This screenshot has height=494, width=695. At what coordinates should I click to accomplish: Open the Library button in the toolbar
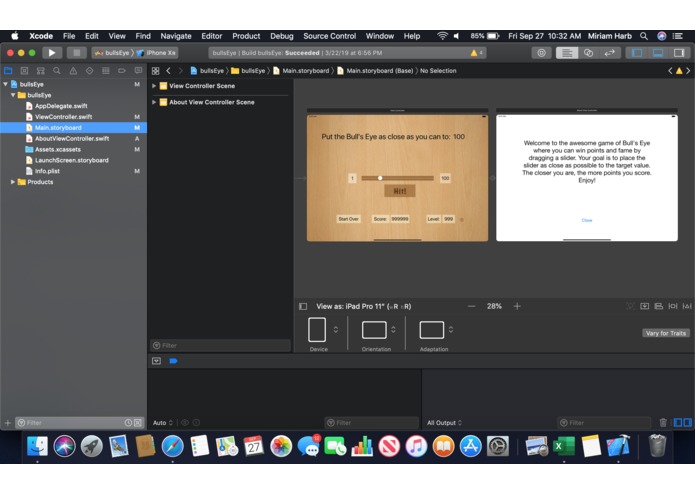click(x=541, y=53)
